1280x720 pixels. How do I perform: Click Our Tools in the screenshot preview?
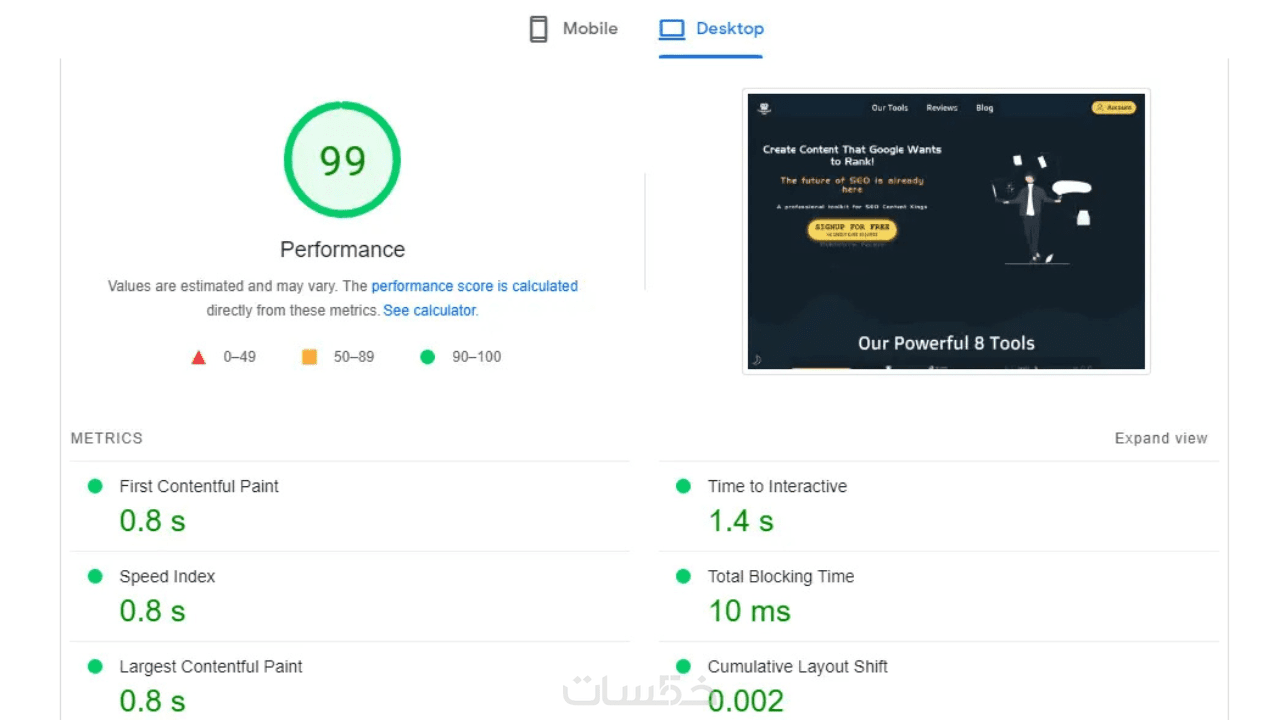tap(890, 108)
